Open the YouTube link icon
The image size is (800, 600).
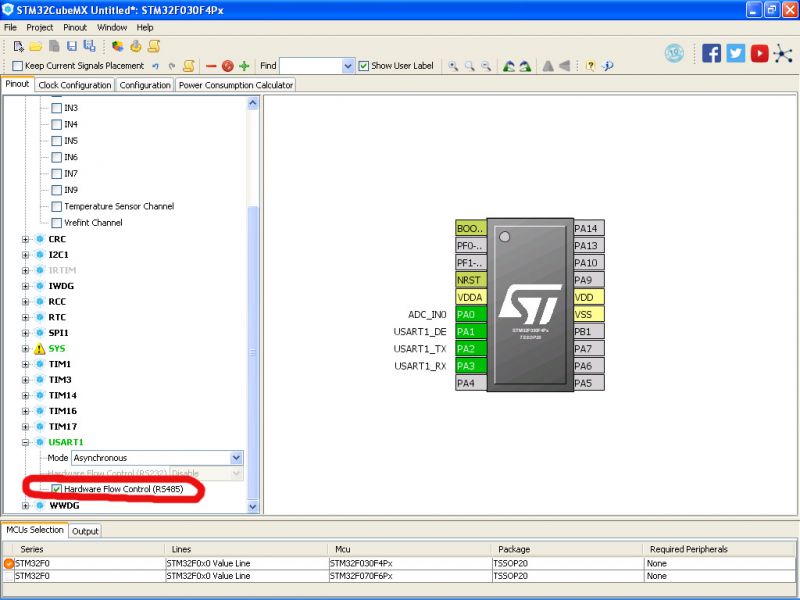760,54
